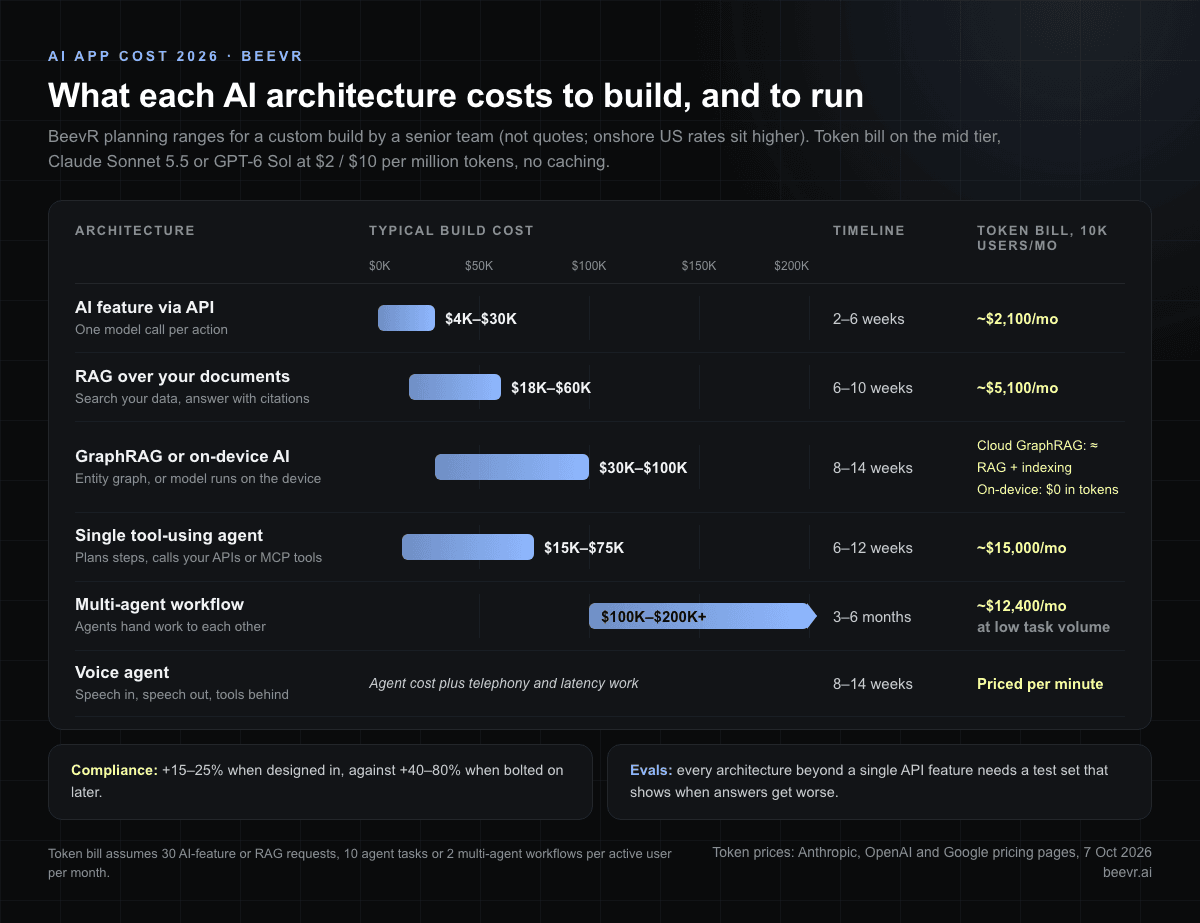Click the Voice agent row's 8–14 weeks timeline
1200x923 pixels.
point(873,684)
